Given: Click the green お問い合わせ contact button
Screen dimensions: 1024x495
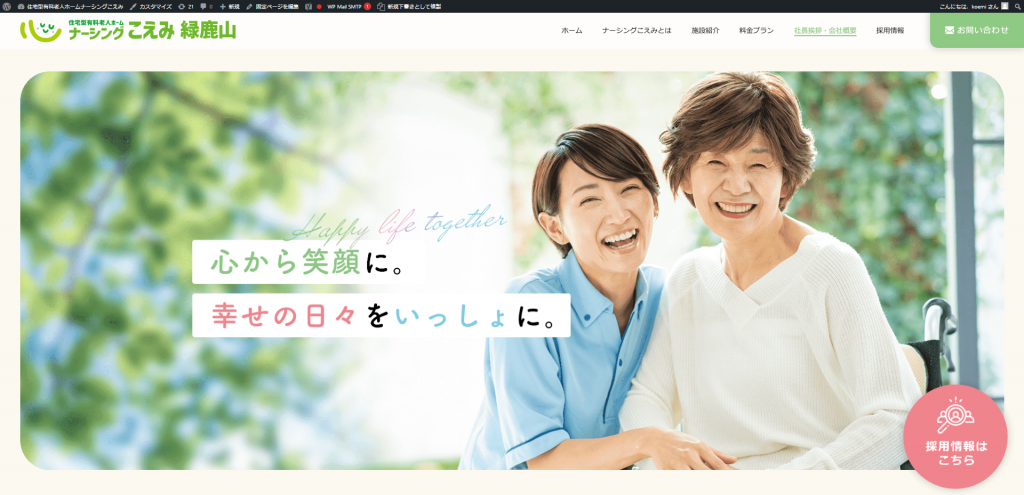Looking at the screenshot, I should click(x=977, y=30).
